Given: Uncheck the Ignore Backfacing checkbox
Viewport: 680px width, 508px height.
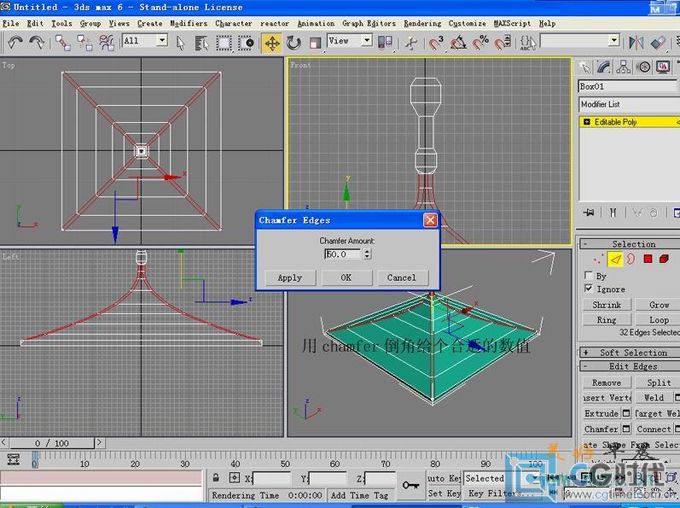Looking at the screenshot, I should (588, 288).
